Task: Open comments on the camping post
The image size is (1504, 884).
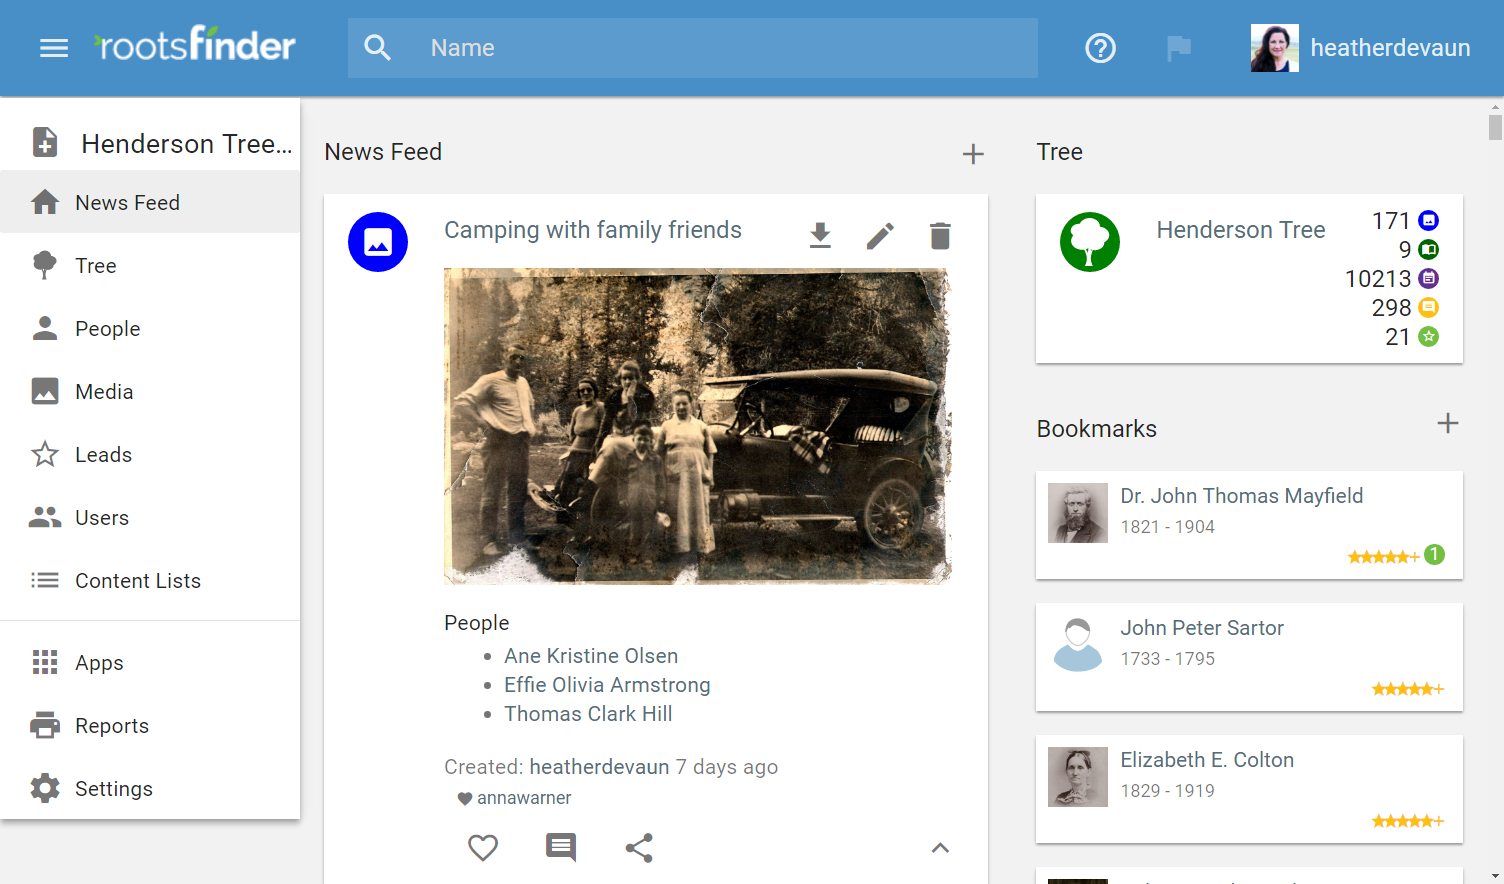Action: (561, 848)
